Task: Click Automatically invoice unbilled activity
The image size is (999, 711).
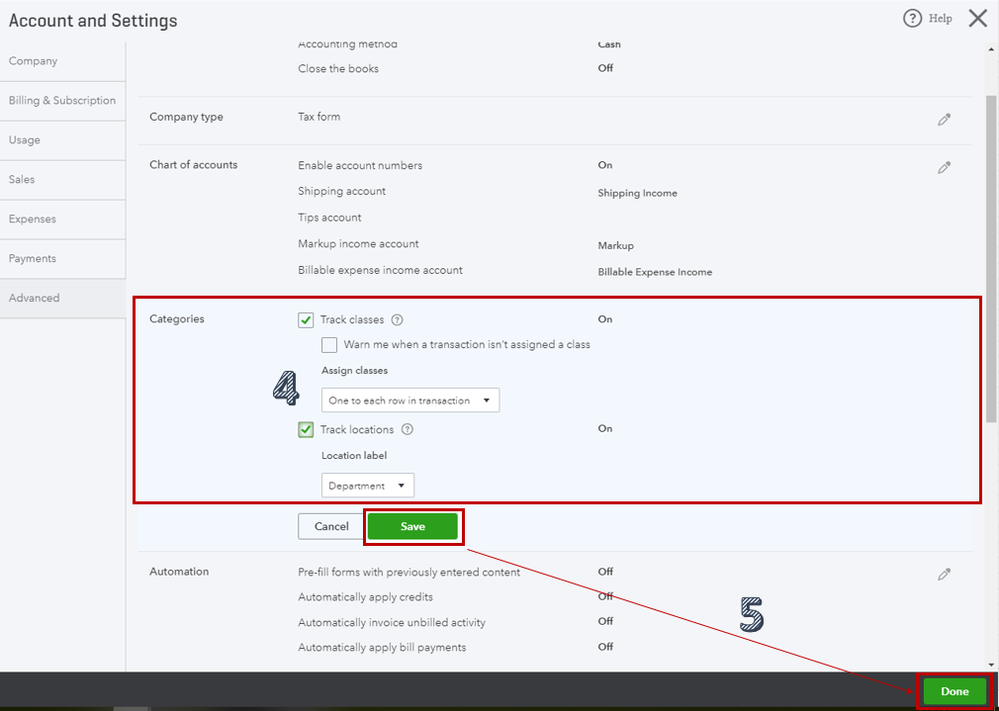Action: tap(392, 622)
